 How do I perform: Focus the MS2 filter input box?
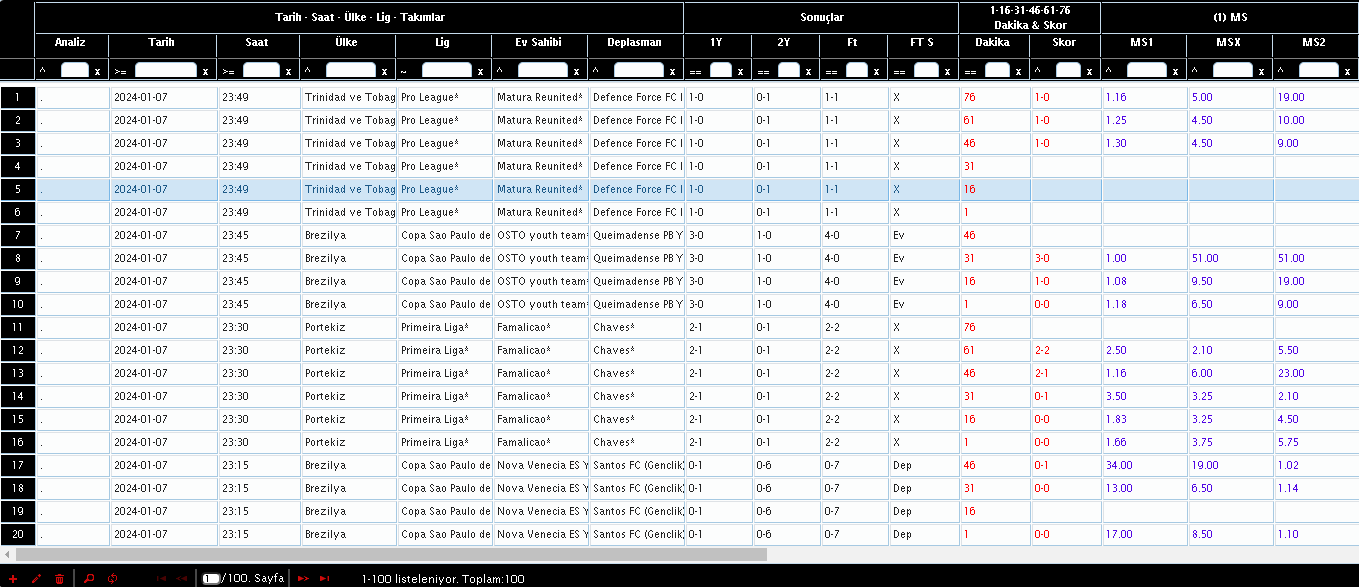1319,71
